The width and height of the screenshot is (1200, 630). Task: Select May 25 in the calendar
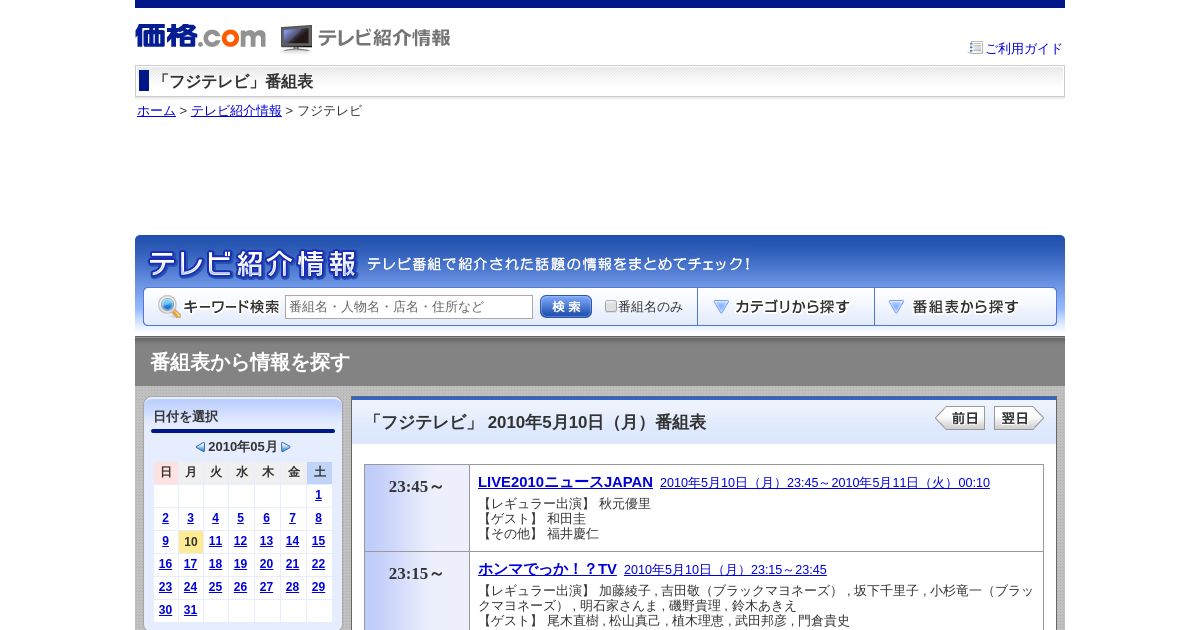215,587
